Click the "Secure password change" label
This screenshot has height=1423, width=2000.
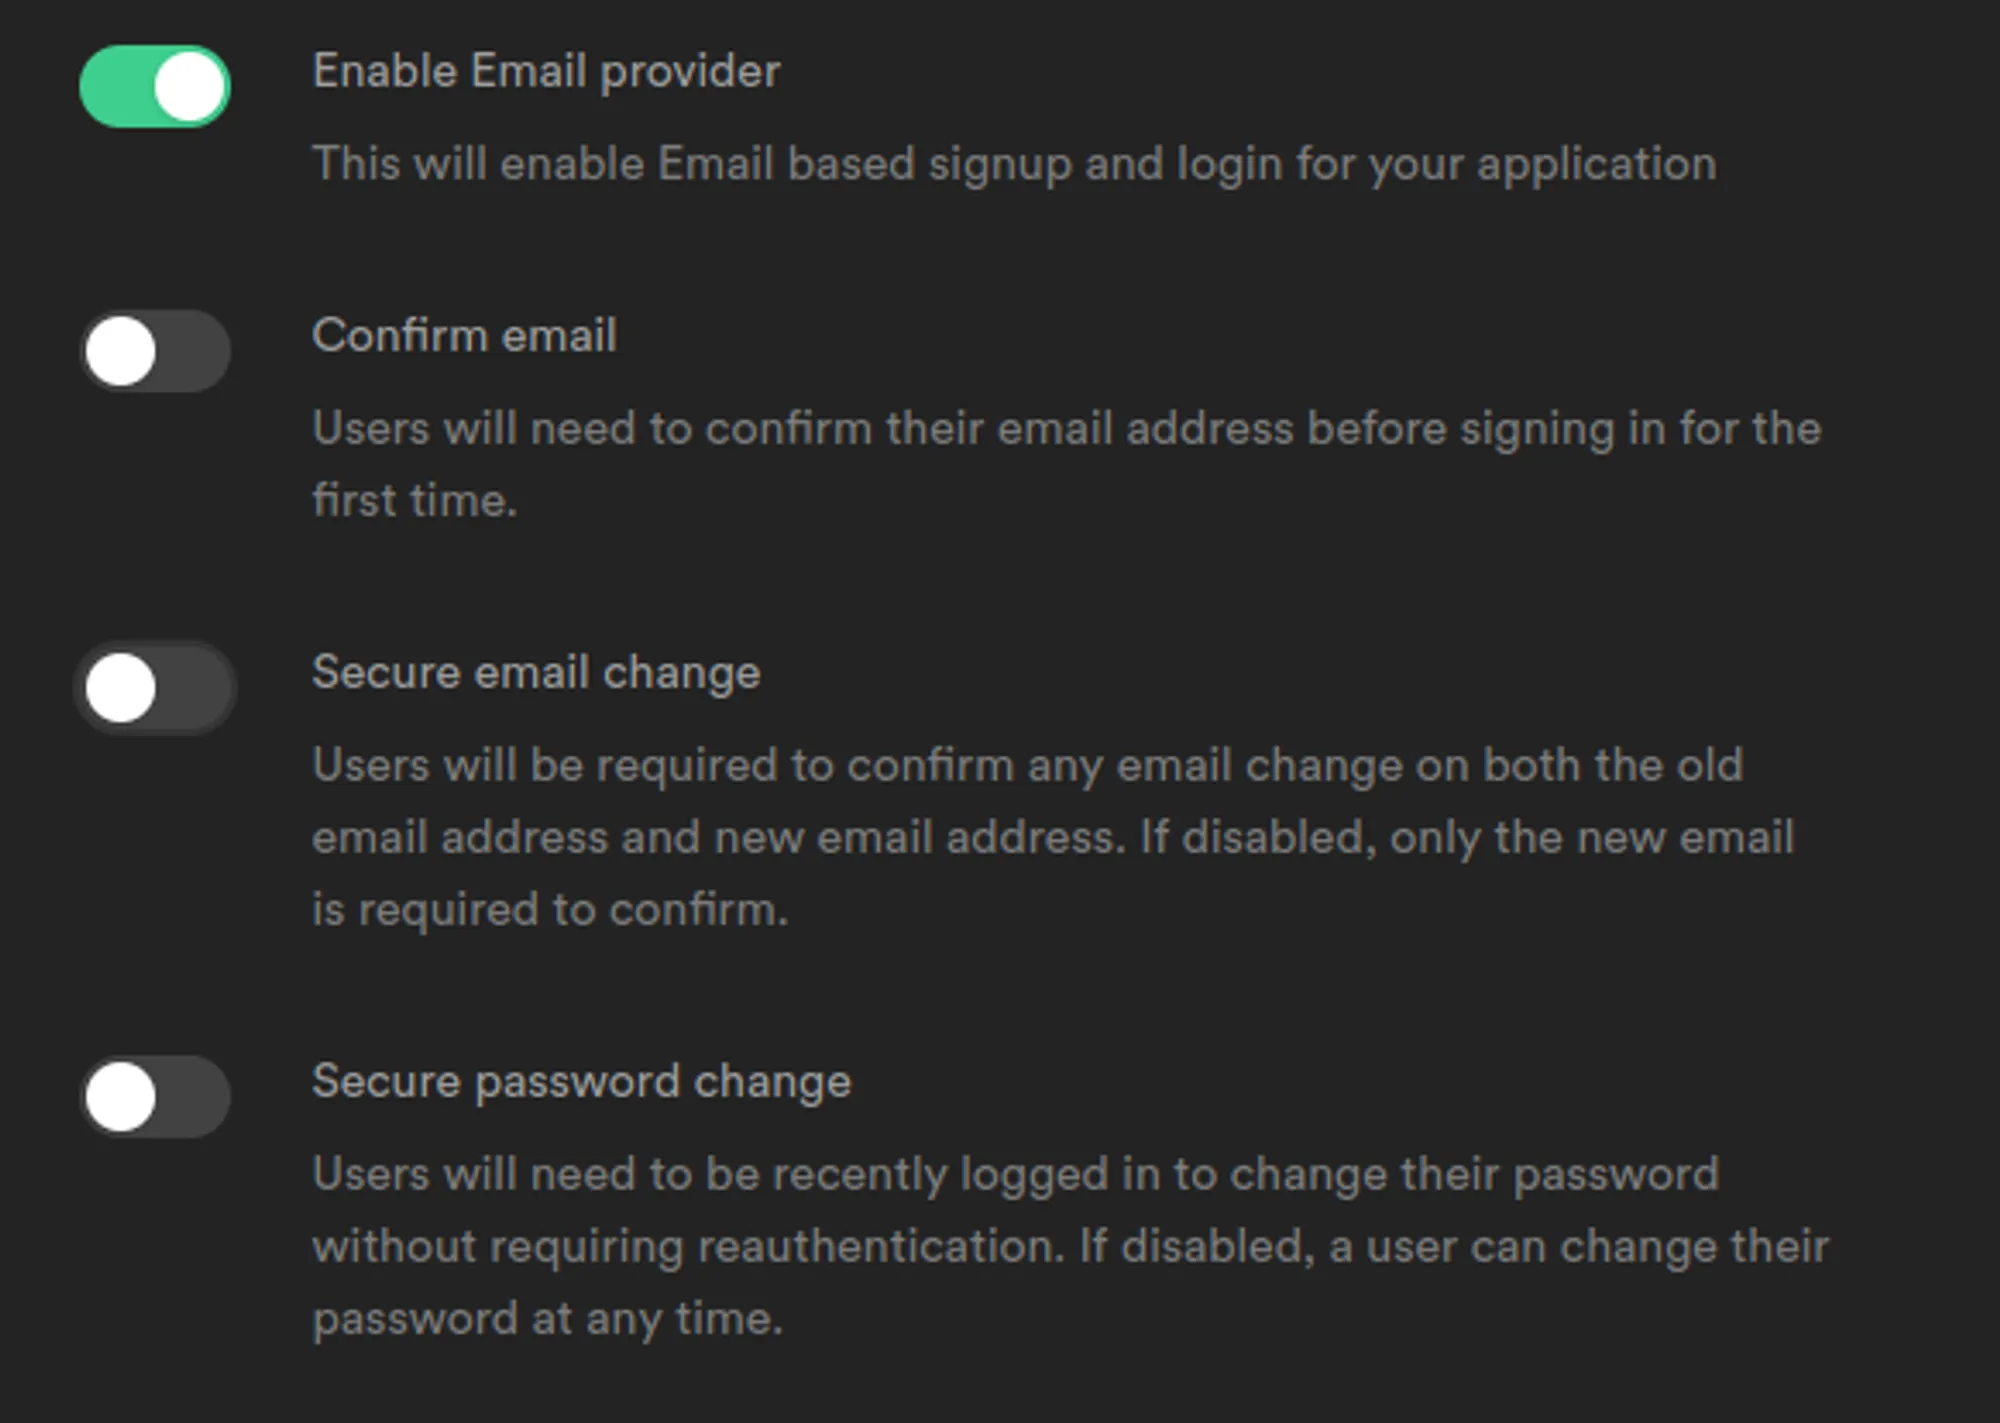pyautogui.click(x=581, y=1082)
